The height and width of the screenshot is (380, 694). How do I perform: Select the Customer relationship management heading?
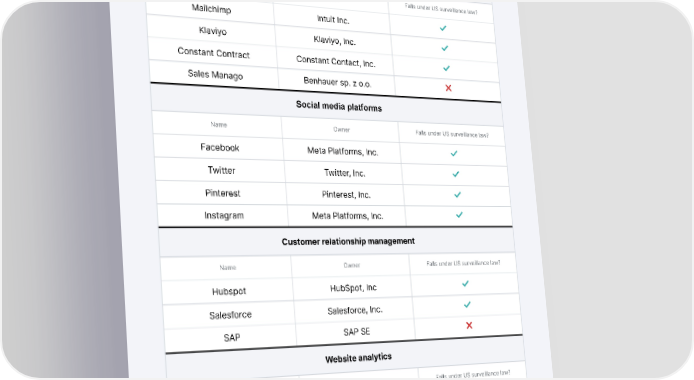point(348,242)
